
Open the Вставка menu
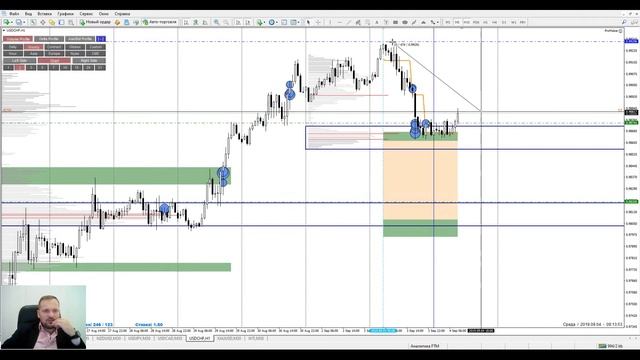click(44, 14)
